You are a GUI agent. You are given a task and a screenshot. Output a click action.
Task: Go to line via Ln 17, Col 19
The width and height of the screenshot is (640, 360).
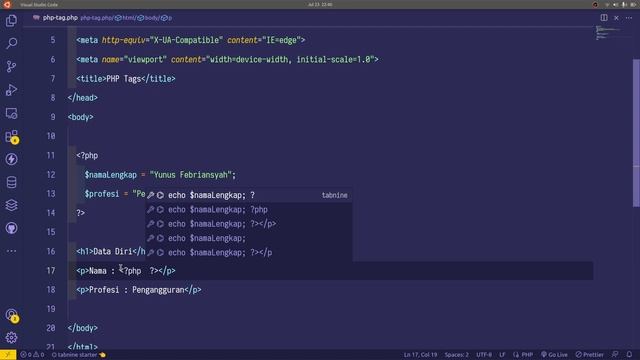420,355
